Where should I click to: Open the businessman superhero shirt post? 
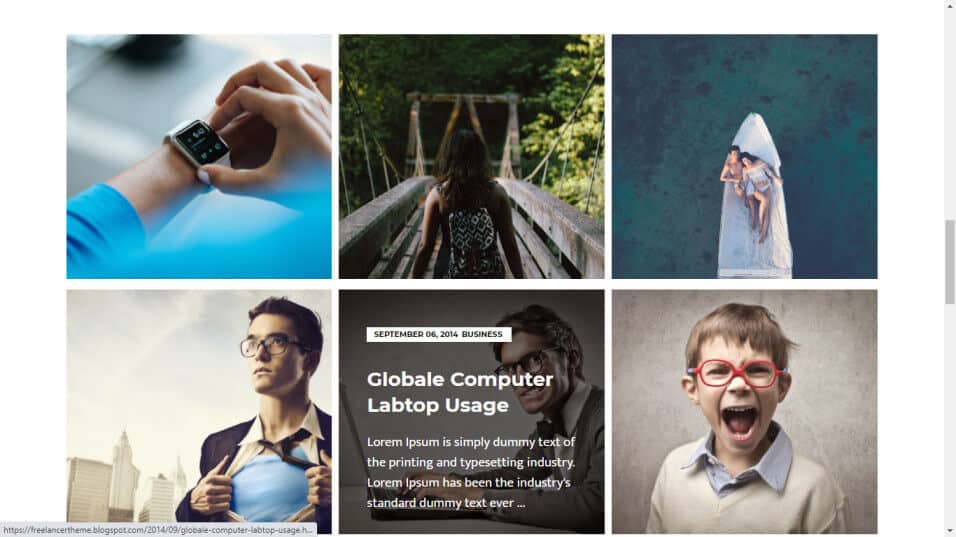tap(199, 411)
